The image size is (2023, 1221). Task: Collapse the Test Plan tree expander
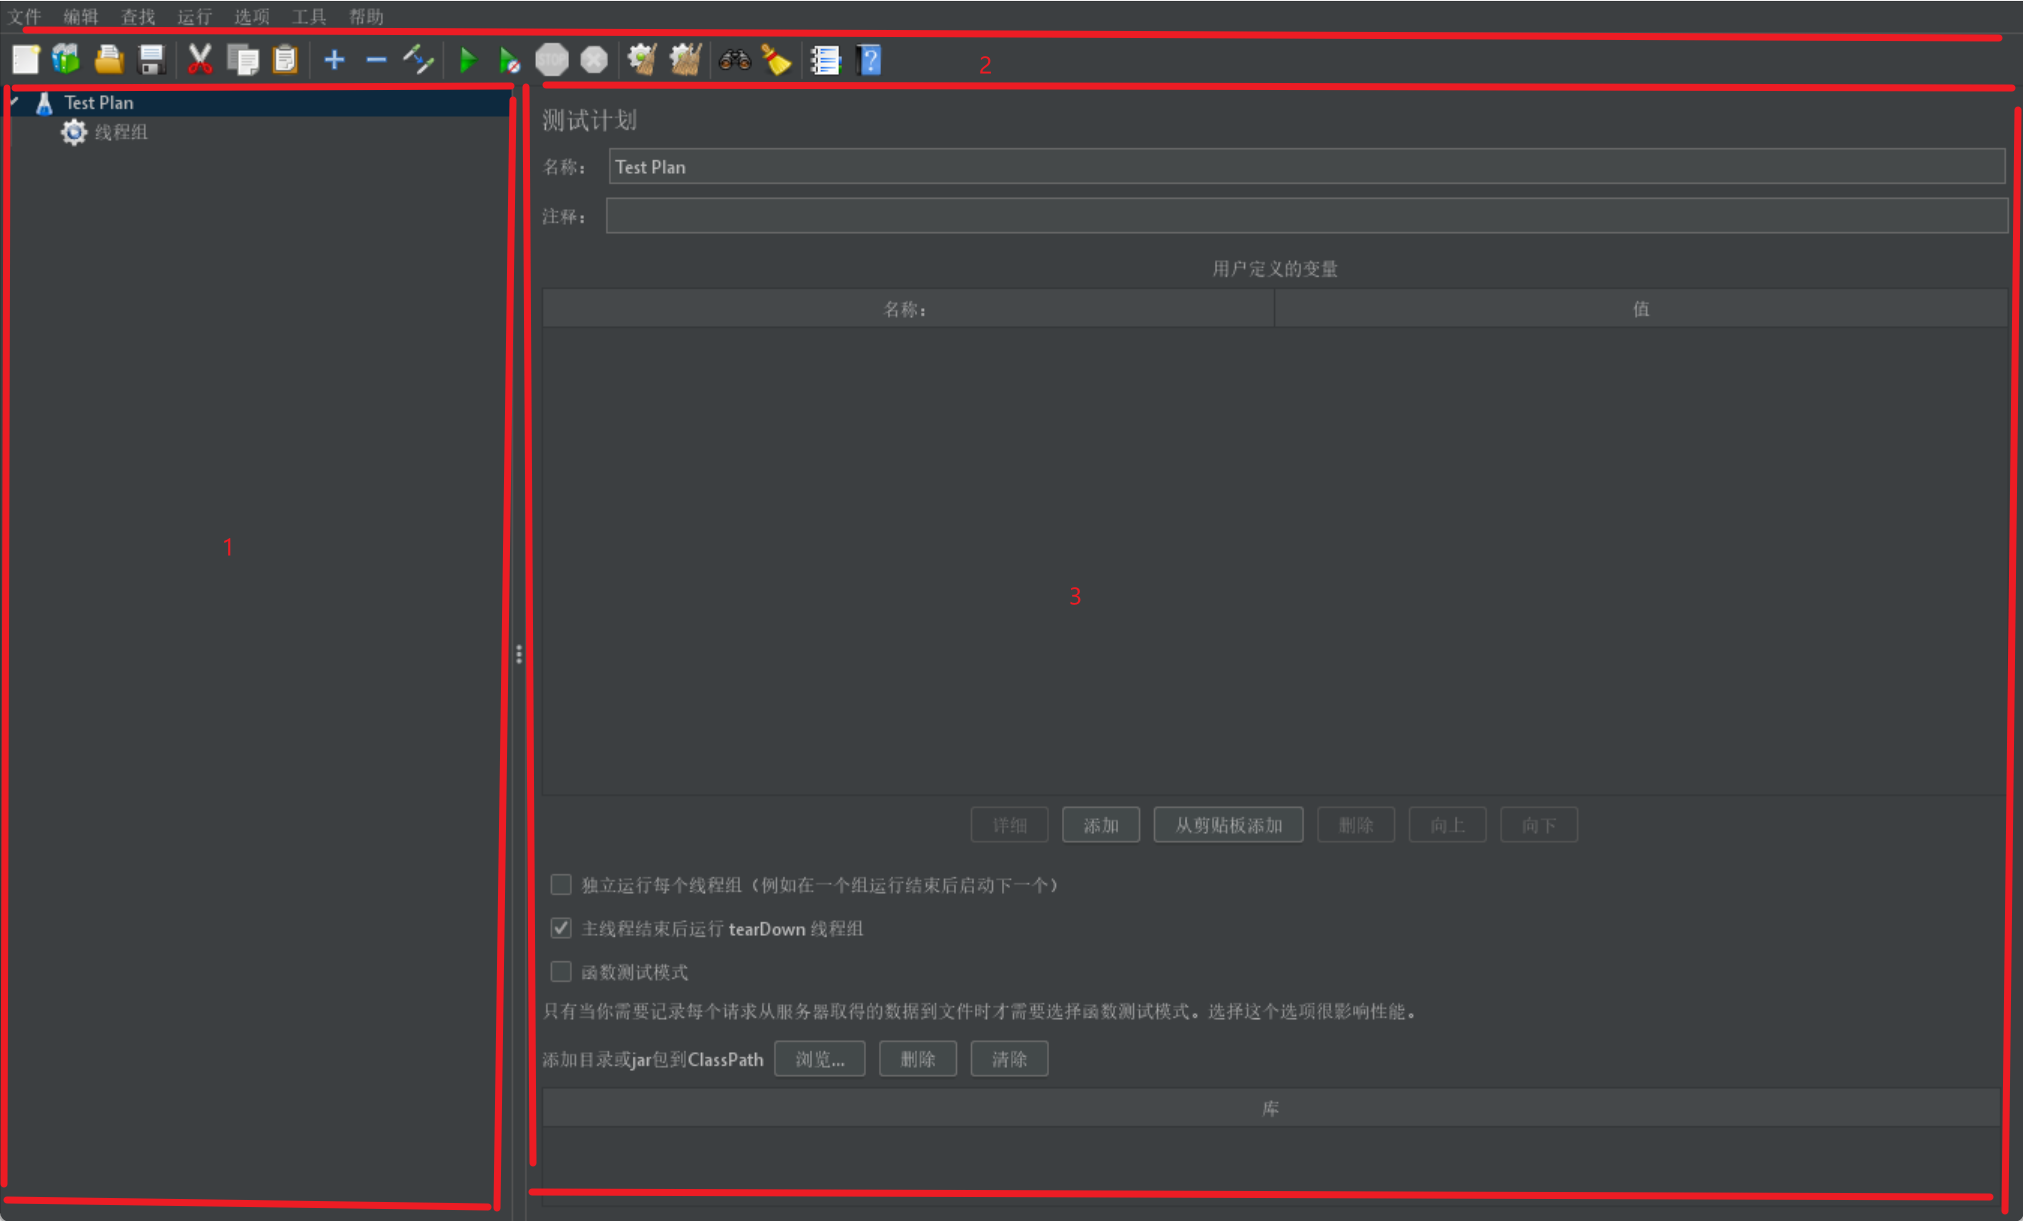tap(14, 102)
